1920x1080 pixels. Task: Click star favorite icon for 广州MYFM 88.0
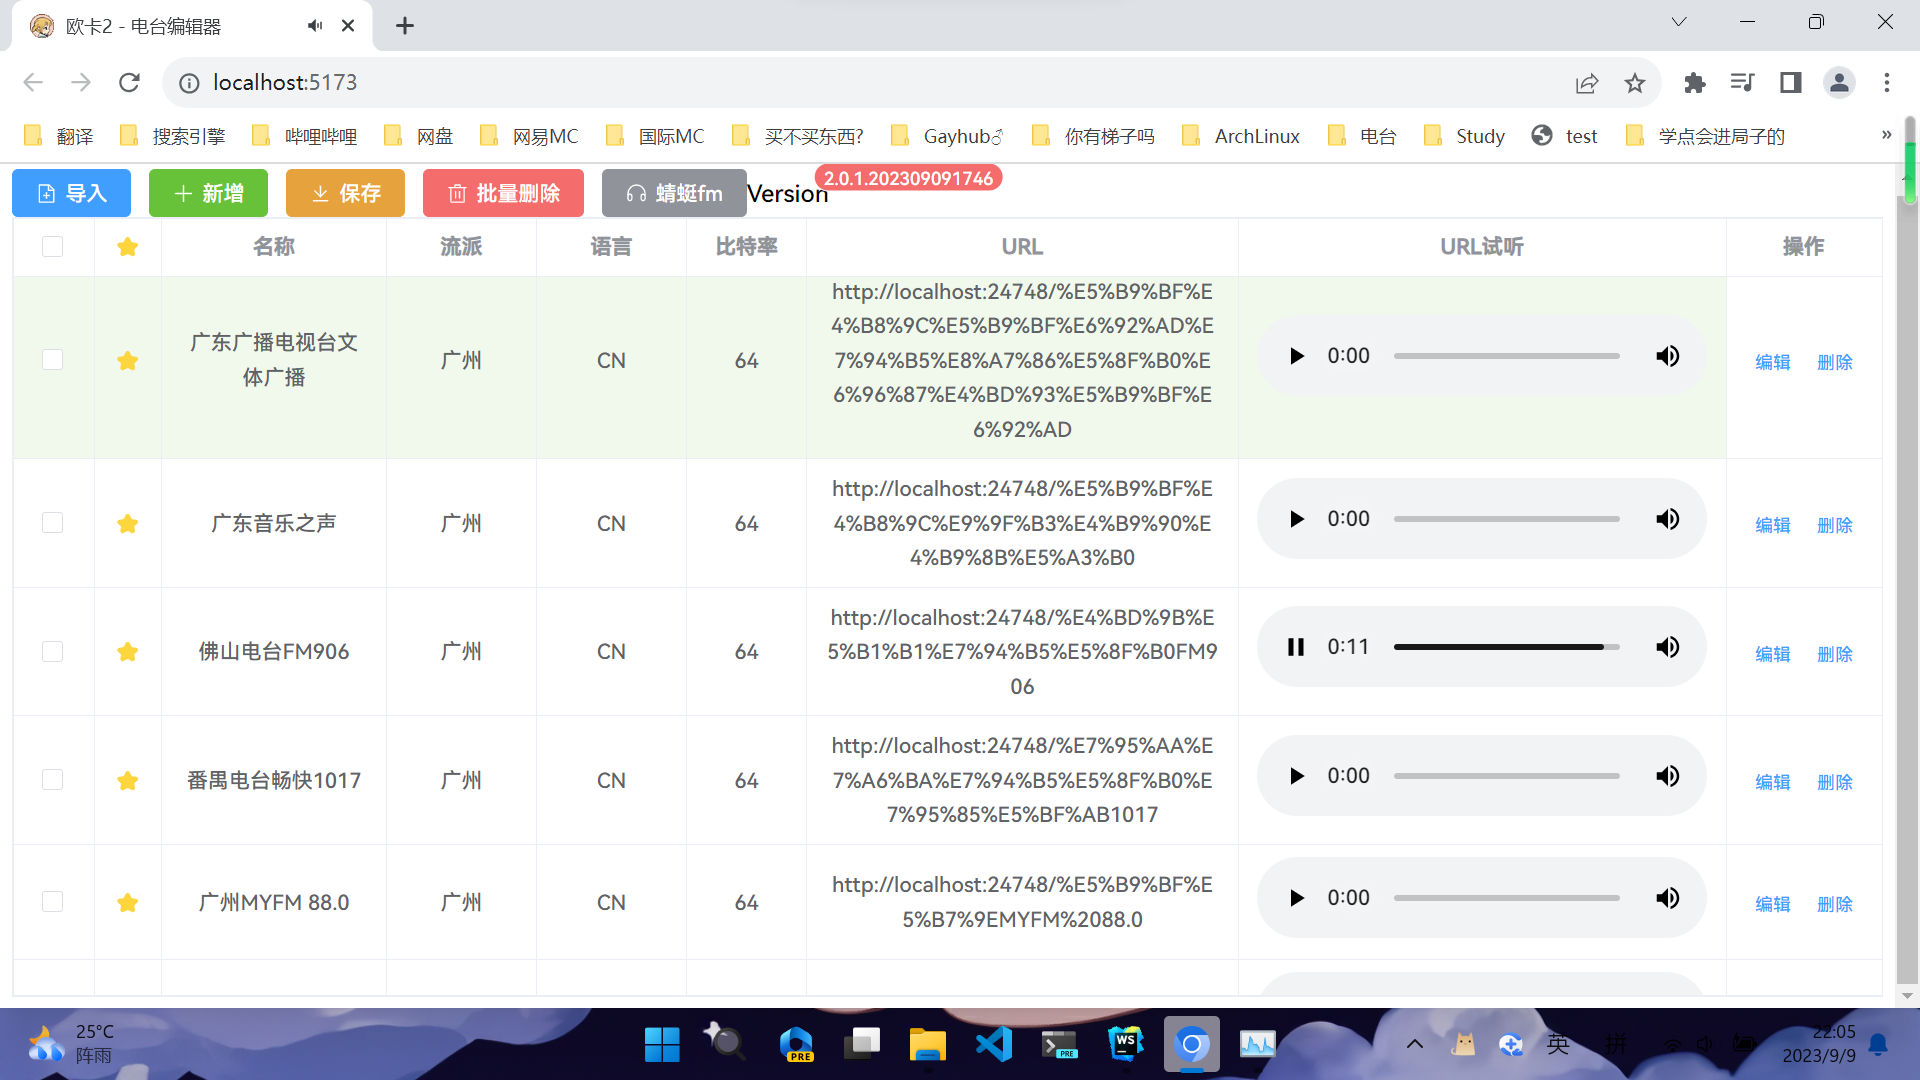point(127,903)
